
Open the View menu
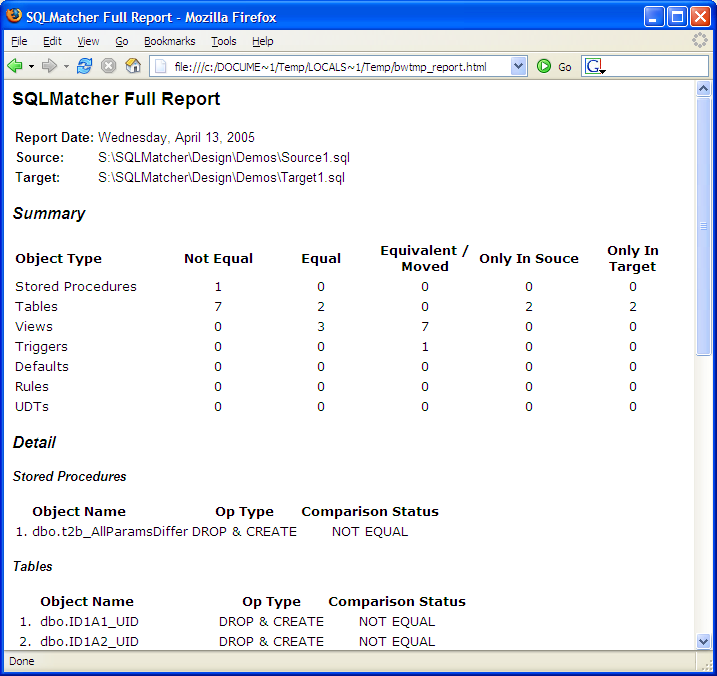(88, 41)
